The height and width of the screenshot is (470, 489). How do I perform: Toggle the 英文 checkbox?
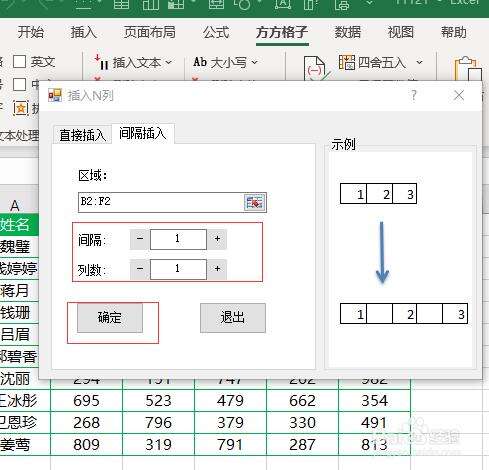[19, 62]
